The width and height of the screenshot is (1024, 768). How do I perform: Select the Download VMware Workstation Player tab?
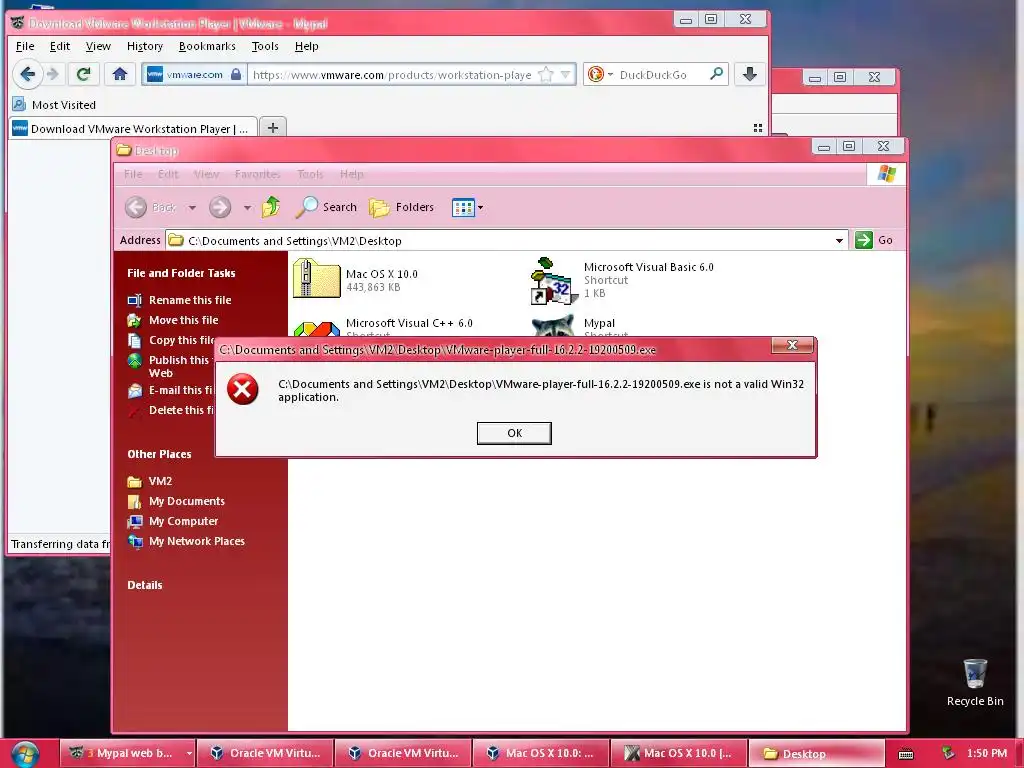click(x=132, y=129)
